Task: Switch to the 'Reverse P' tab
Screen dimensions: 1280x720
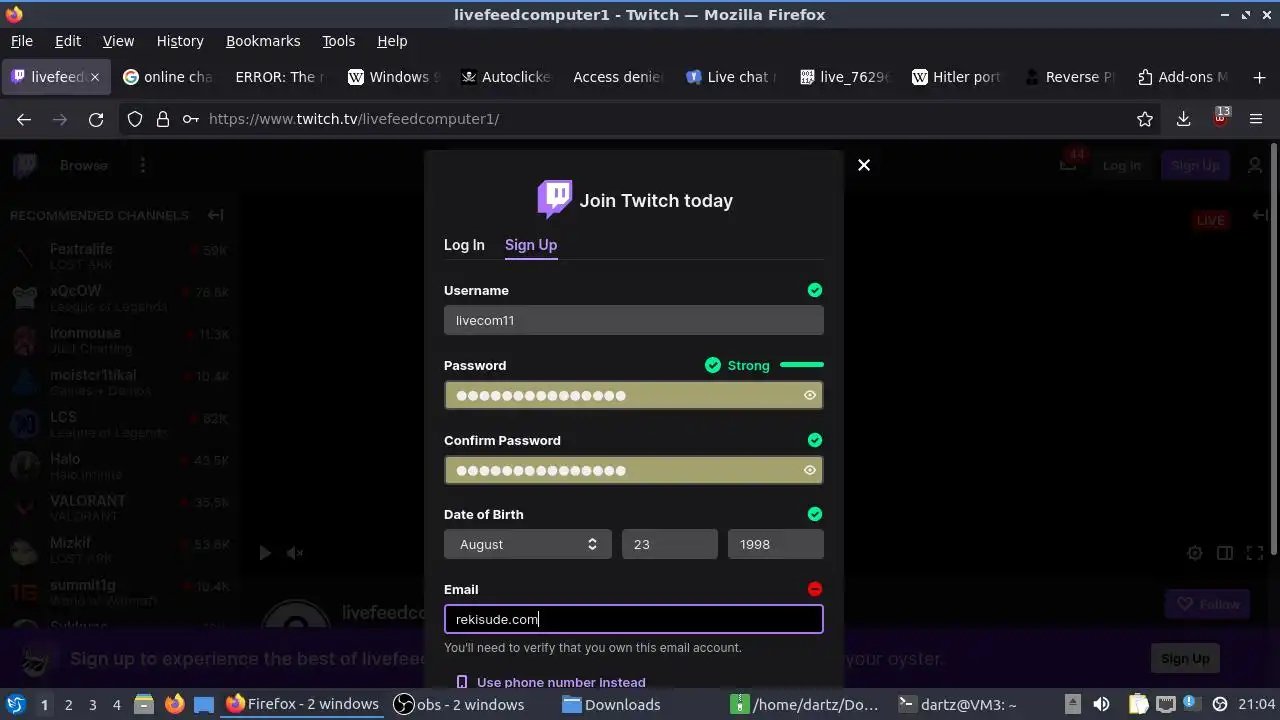Action: [x=1069, y=77]
